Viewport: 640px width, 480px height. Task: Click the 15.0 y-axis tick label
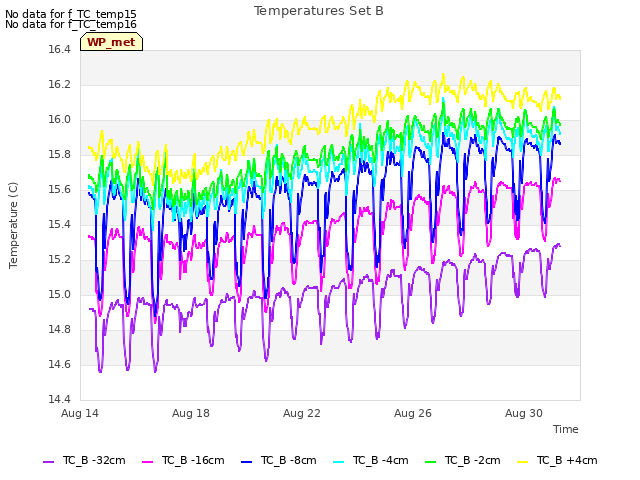[60, 295]
